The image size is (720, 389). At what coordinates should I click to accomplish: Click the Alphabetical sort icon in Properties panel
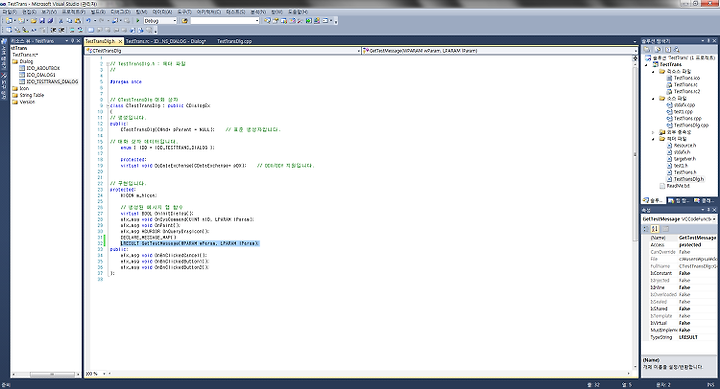click(655, 229)
